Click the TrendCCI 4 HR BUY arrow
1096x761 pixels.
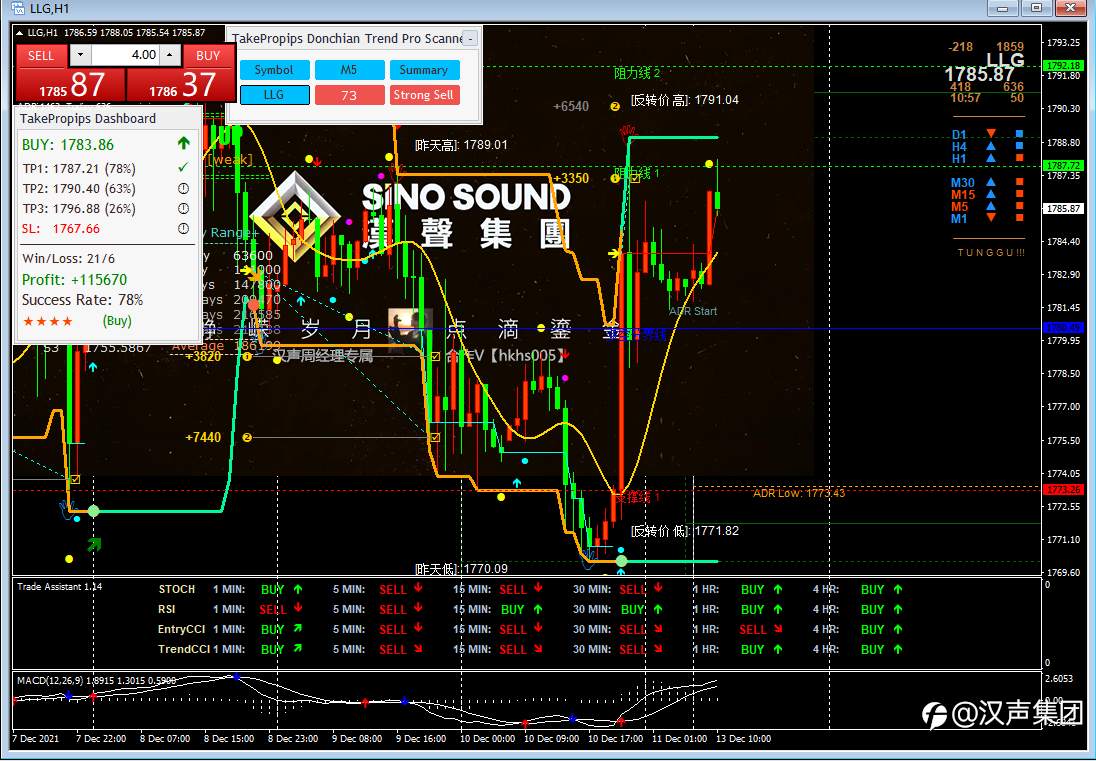898,649
